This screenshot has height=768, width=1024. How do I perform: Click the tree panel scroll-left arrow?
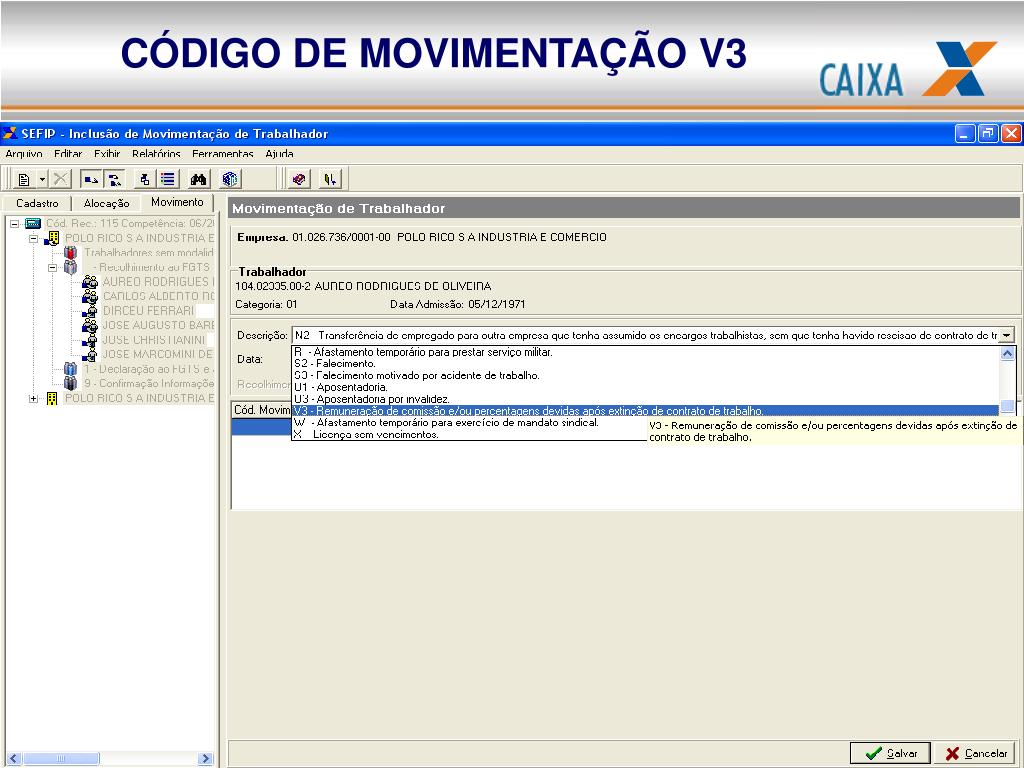coord(14,758)
